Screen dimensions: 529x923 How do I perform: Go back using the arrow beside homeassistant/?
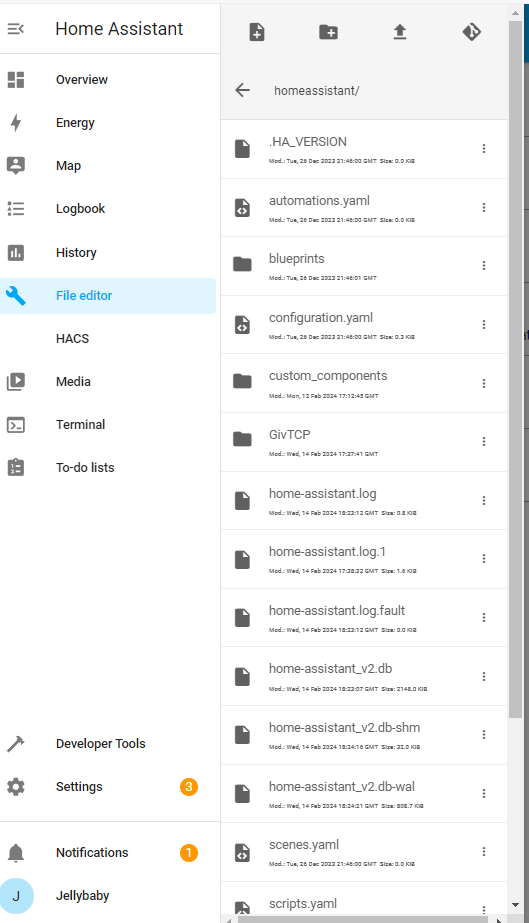[x=242, y=90]
